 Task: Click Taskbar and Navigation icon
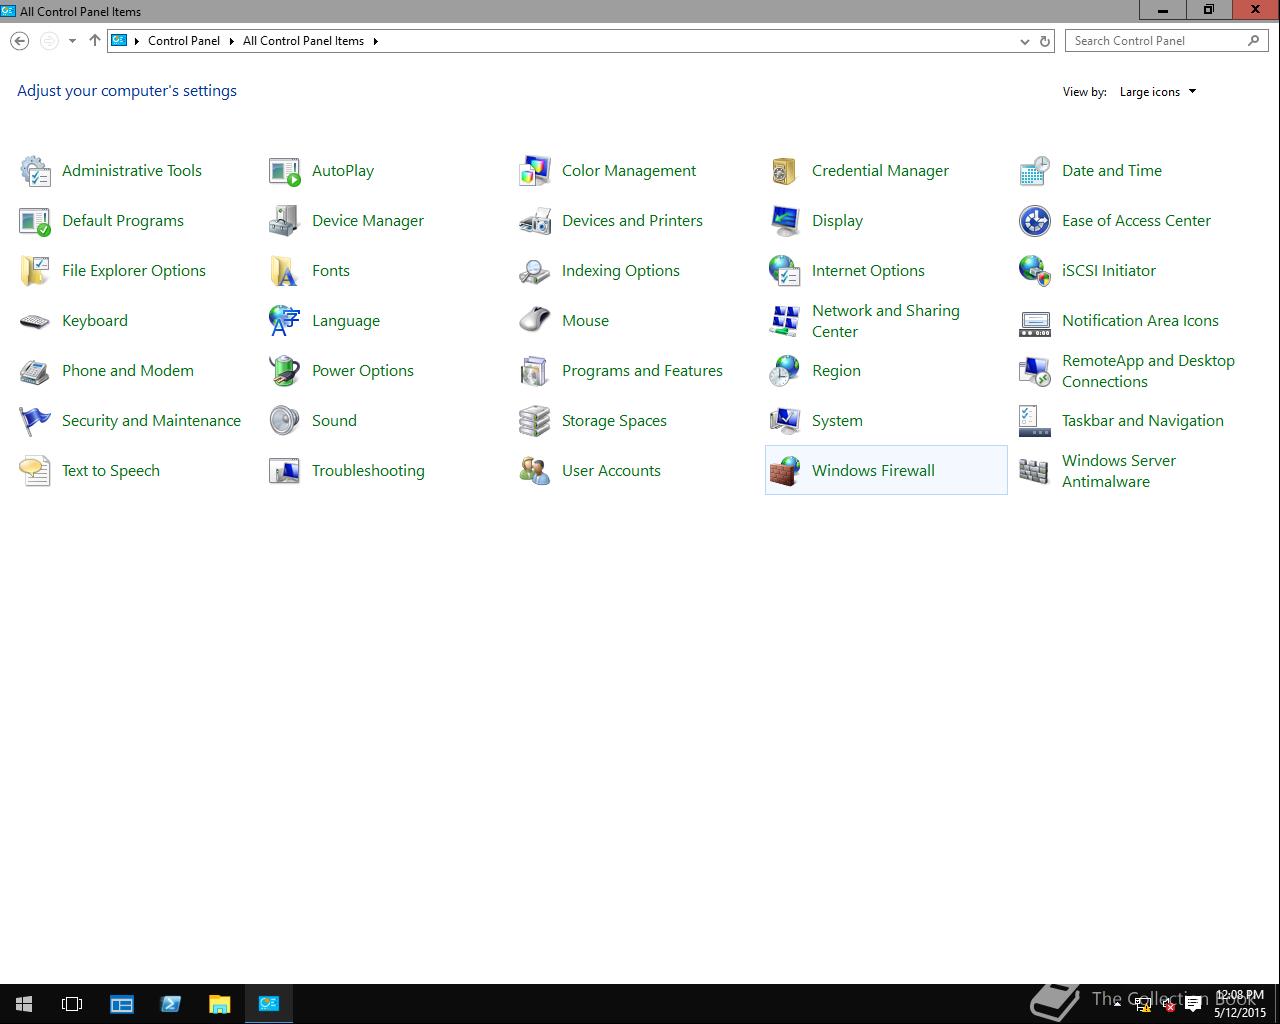pos(1035,421)
